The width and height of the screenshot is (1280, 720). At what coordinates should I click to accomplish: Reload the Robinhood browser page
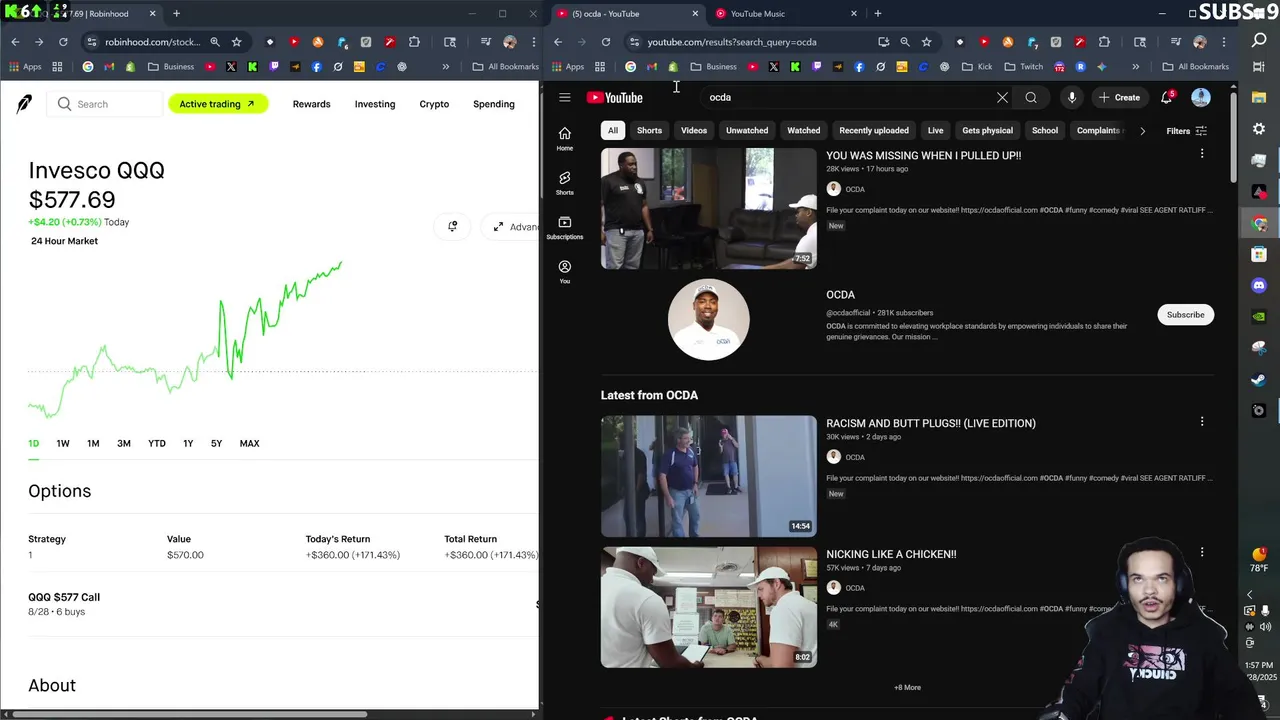pyautogui.click(x=63, y=42)
